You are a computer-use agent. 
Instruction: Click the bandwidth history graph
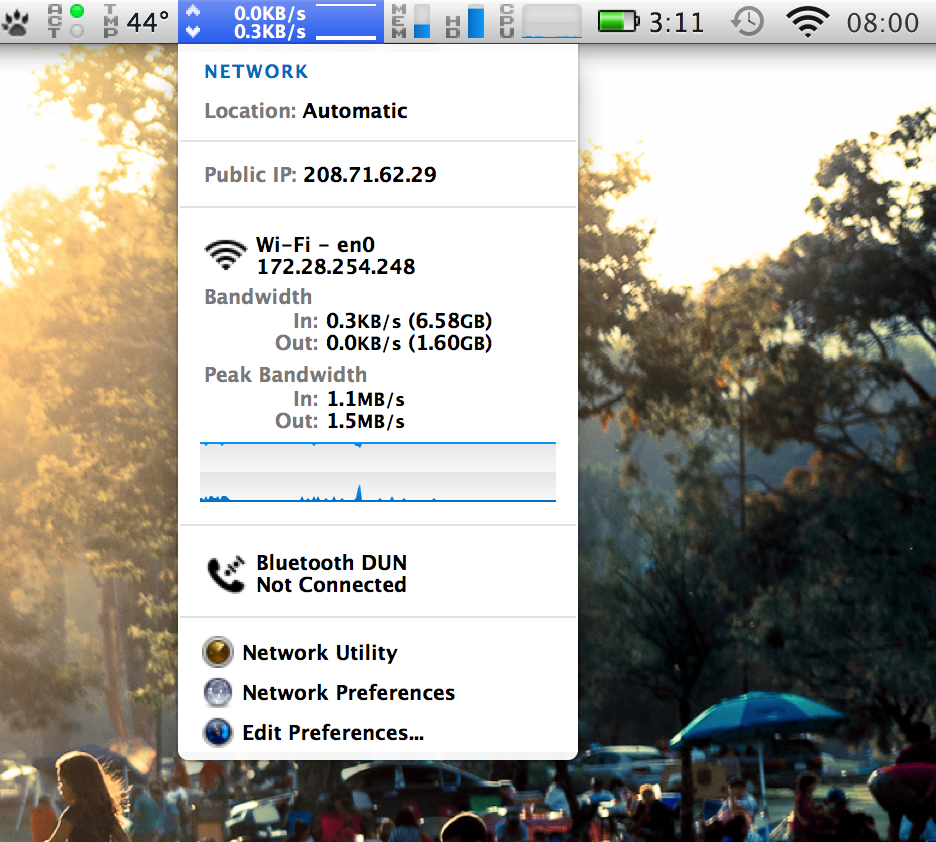378,472
